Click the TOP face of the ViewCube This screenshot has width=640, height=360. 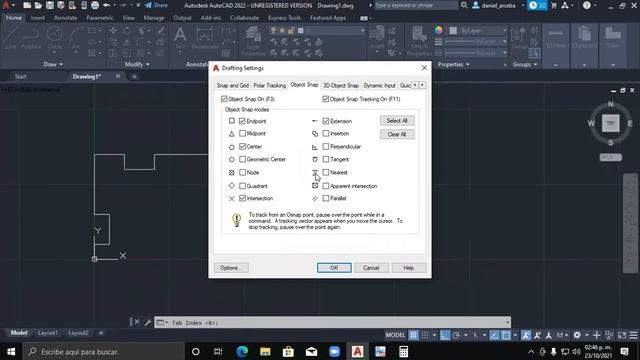(x=611, y=123)
